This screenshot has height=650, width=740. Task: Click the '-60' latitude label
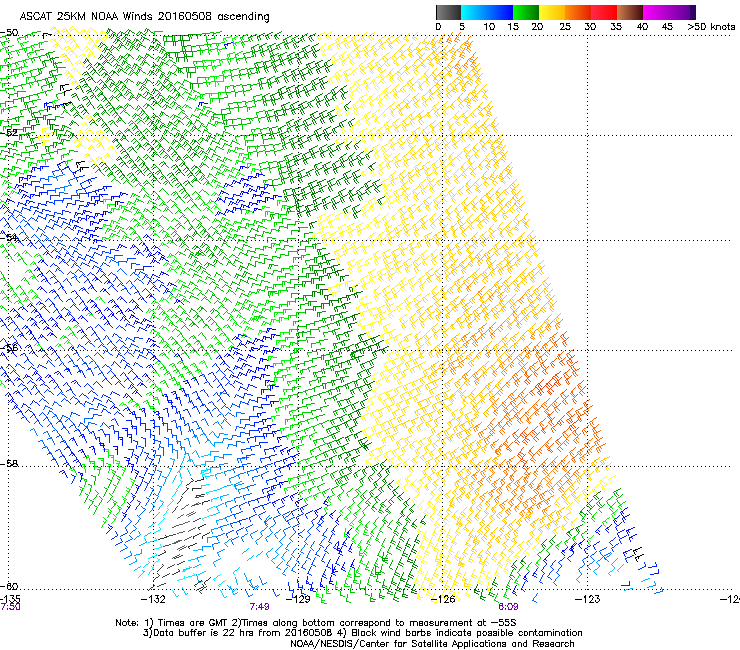pyautogui.click(x=9, y=586)
